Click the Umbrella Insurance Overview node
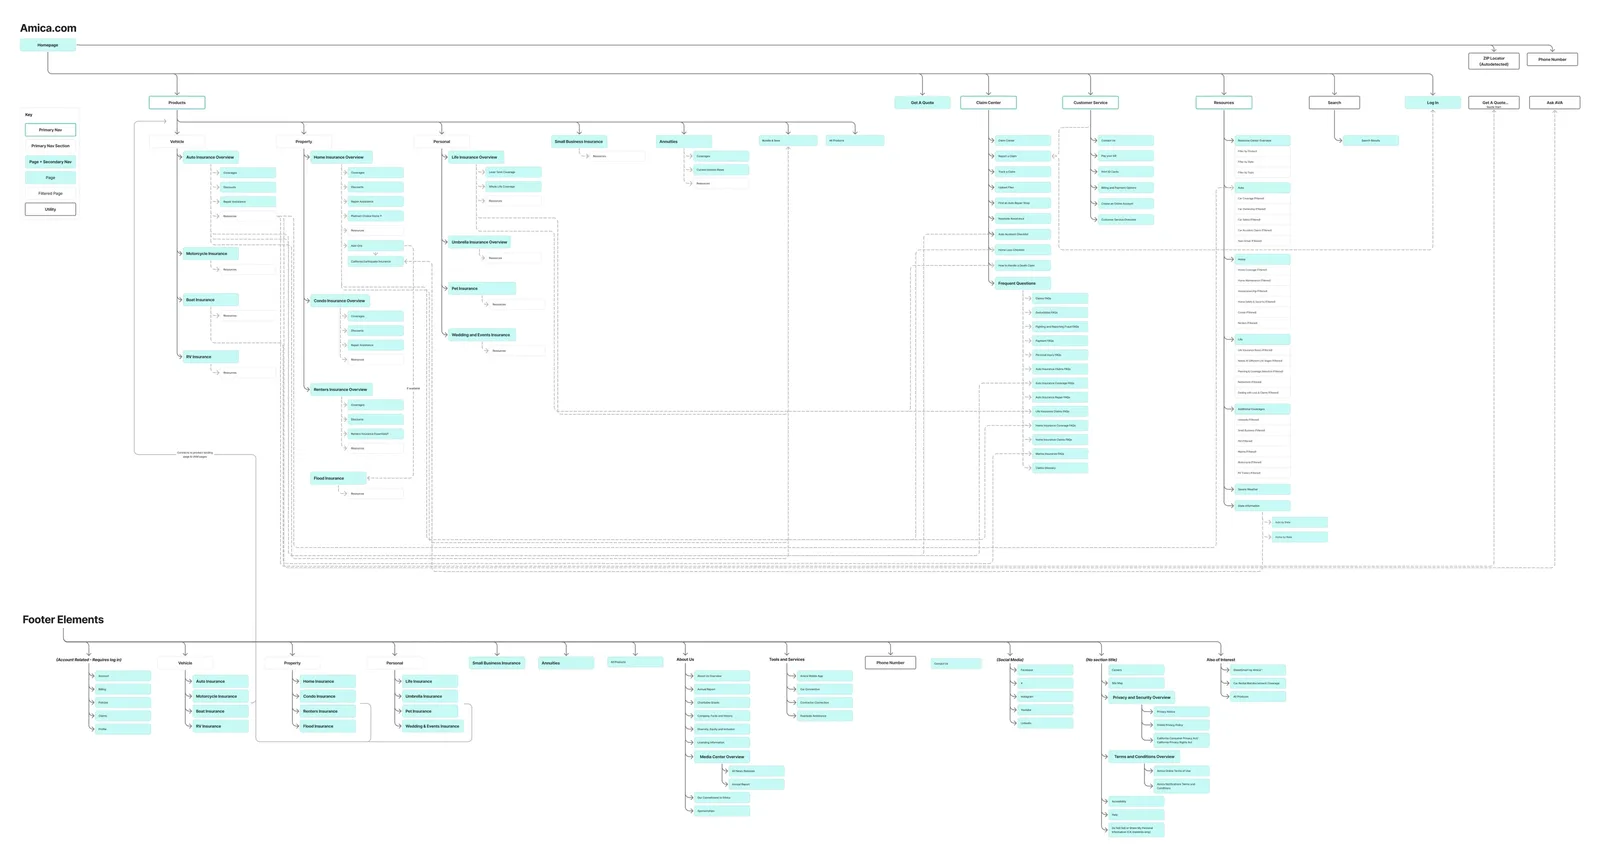The width and height of the screenshot is (1600, 857). coord(479,242)
